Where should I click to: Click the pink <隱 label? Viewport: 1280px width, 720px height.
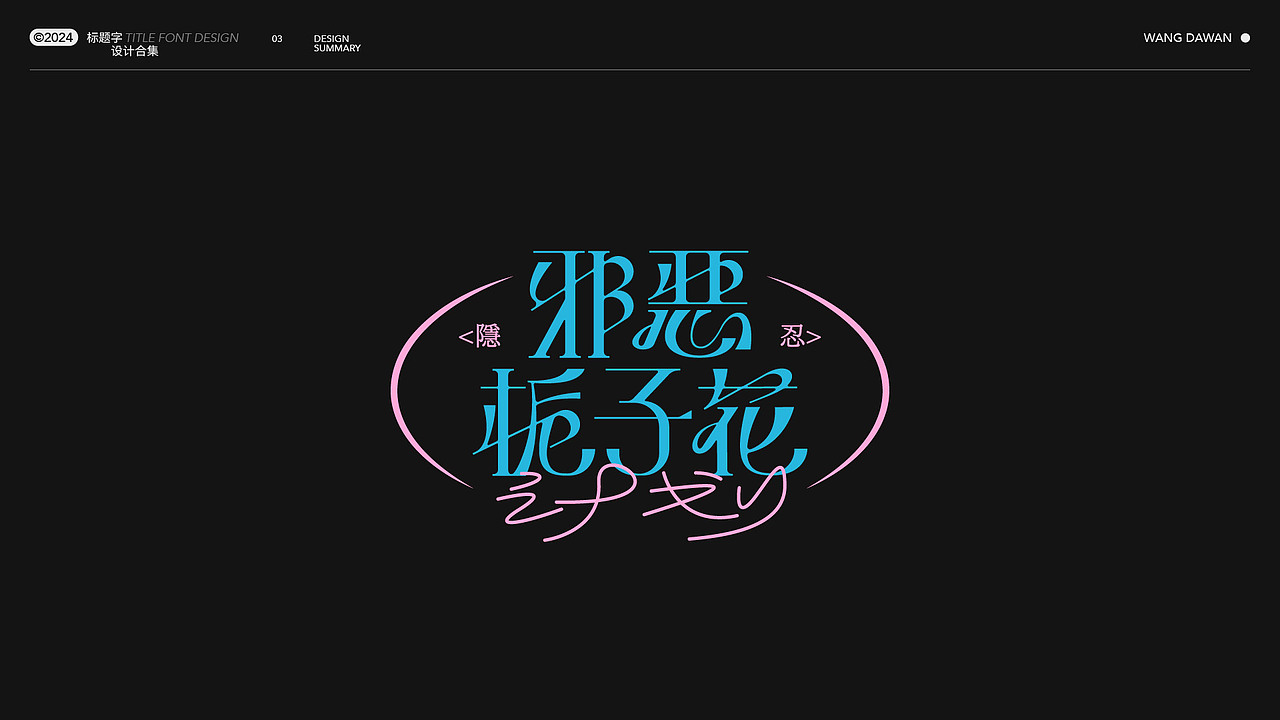(x=480, y=337)
